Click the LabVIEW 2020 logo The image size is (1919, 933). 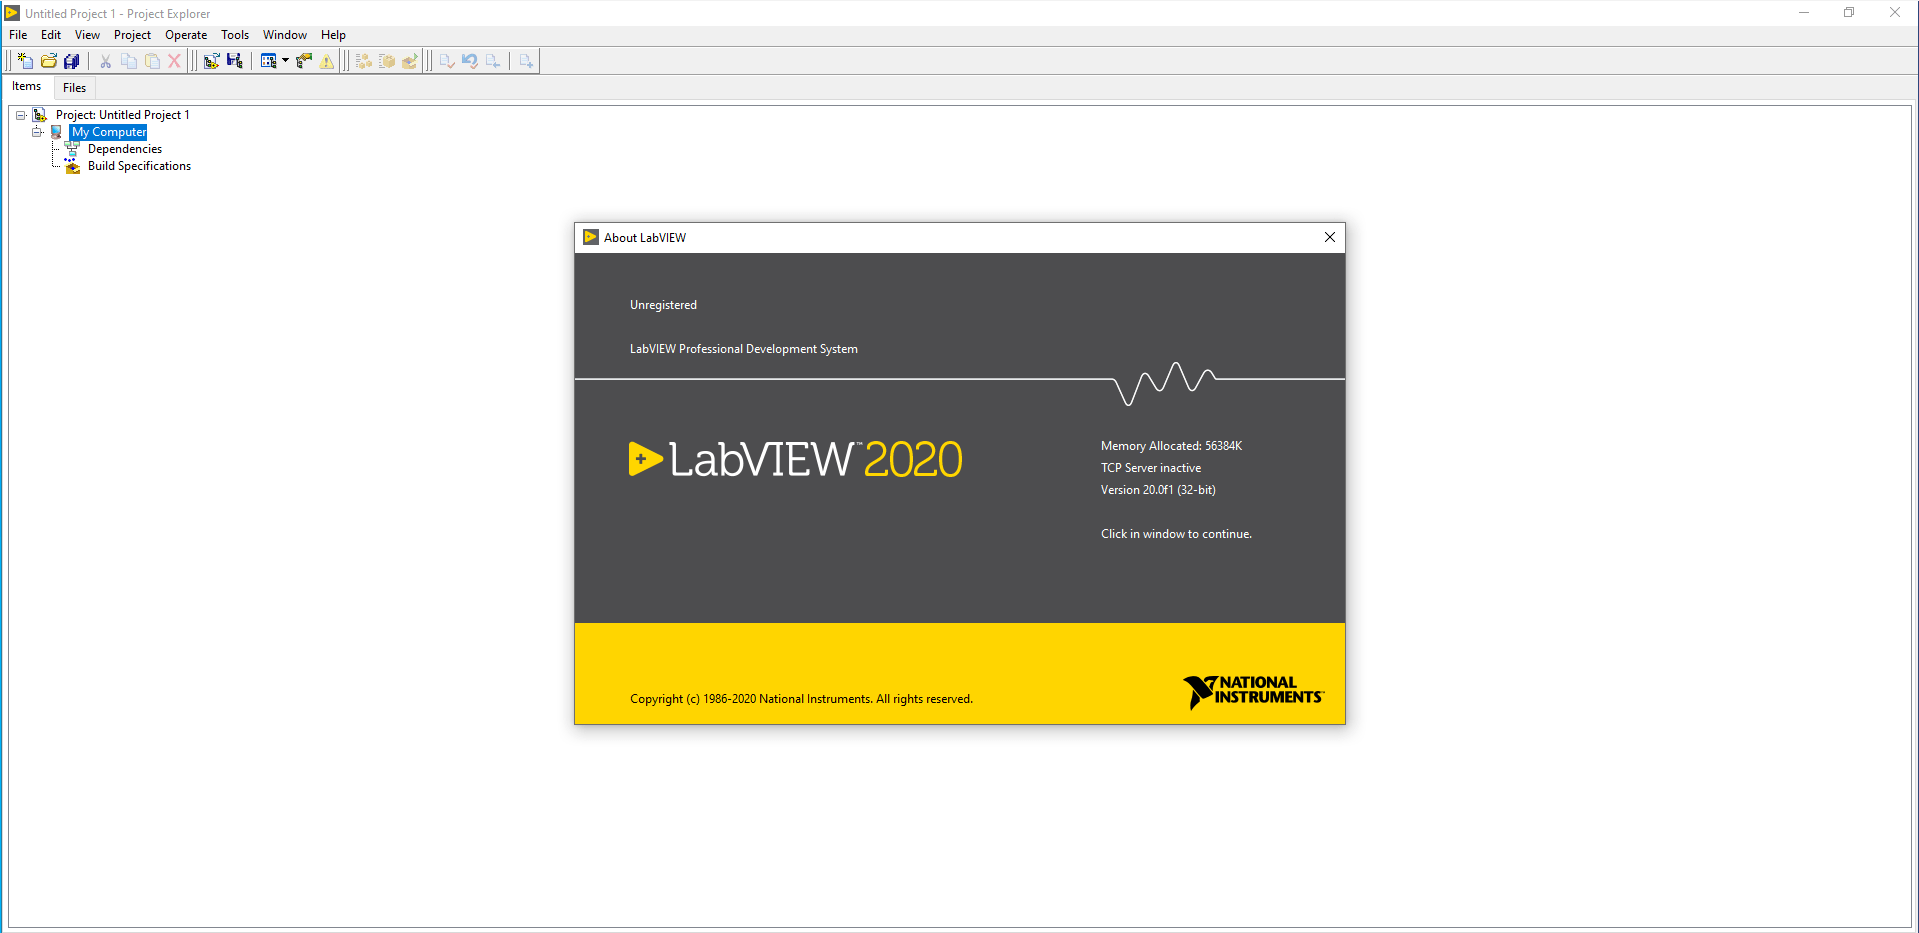[795, 459]
